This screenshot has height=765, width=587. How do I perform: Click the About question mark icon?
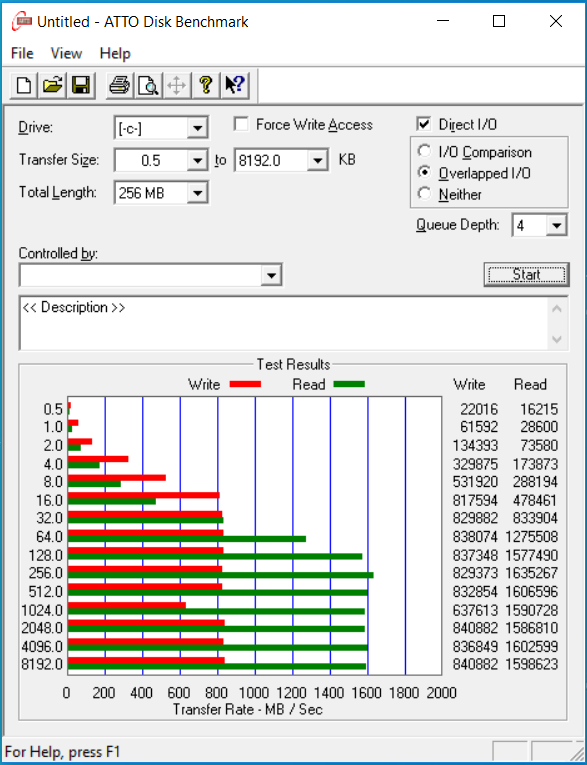[205, 85]
